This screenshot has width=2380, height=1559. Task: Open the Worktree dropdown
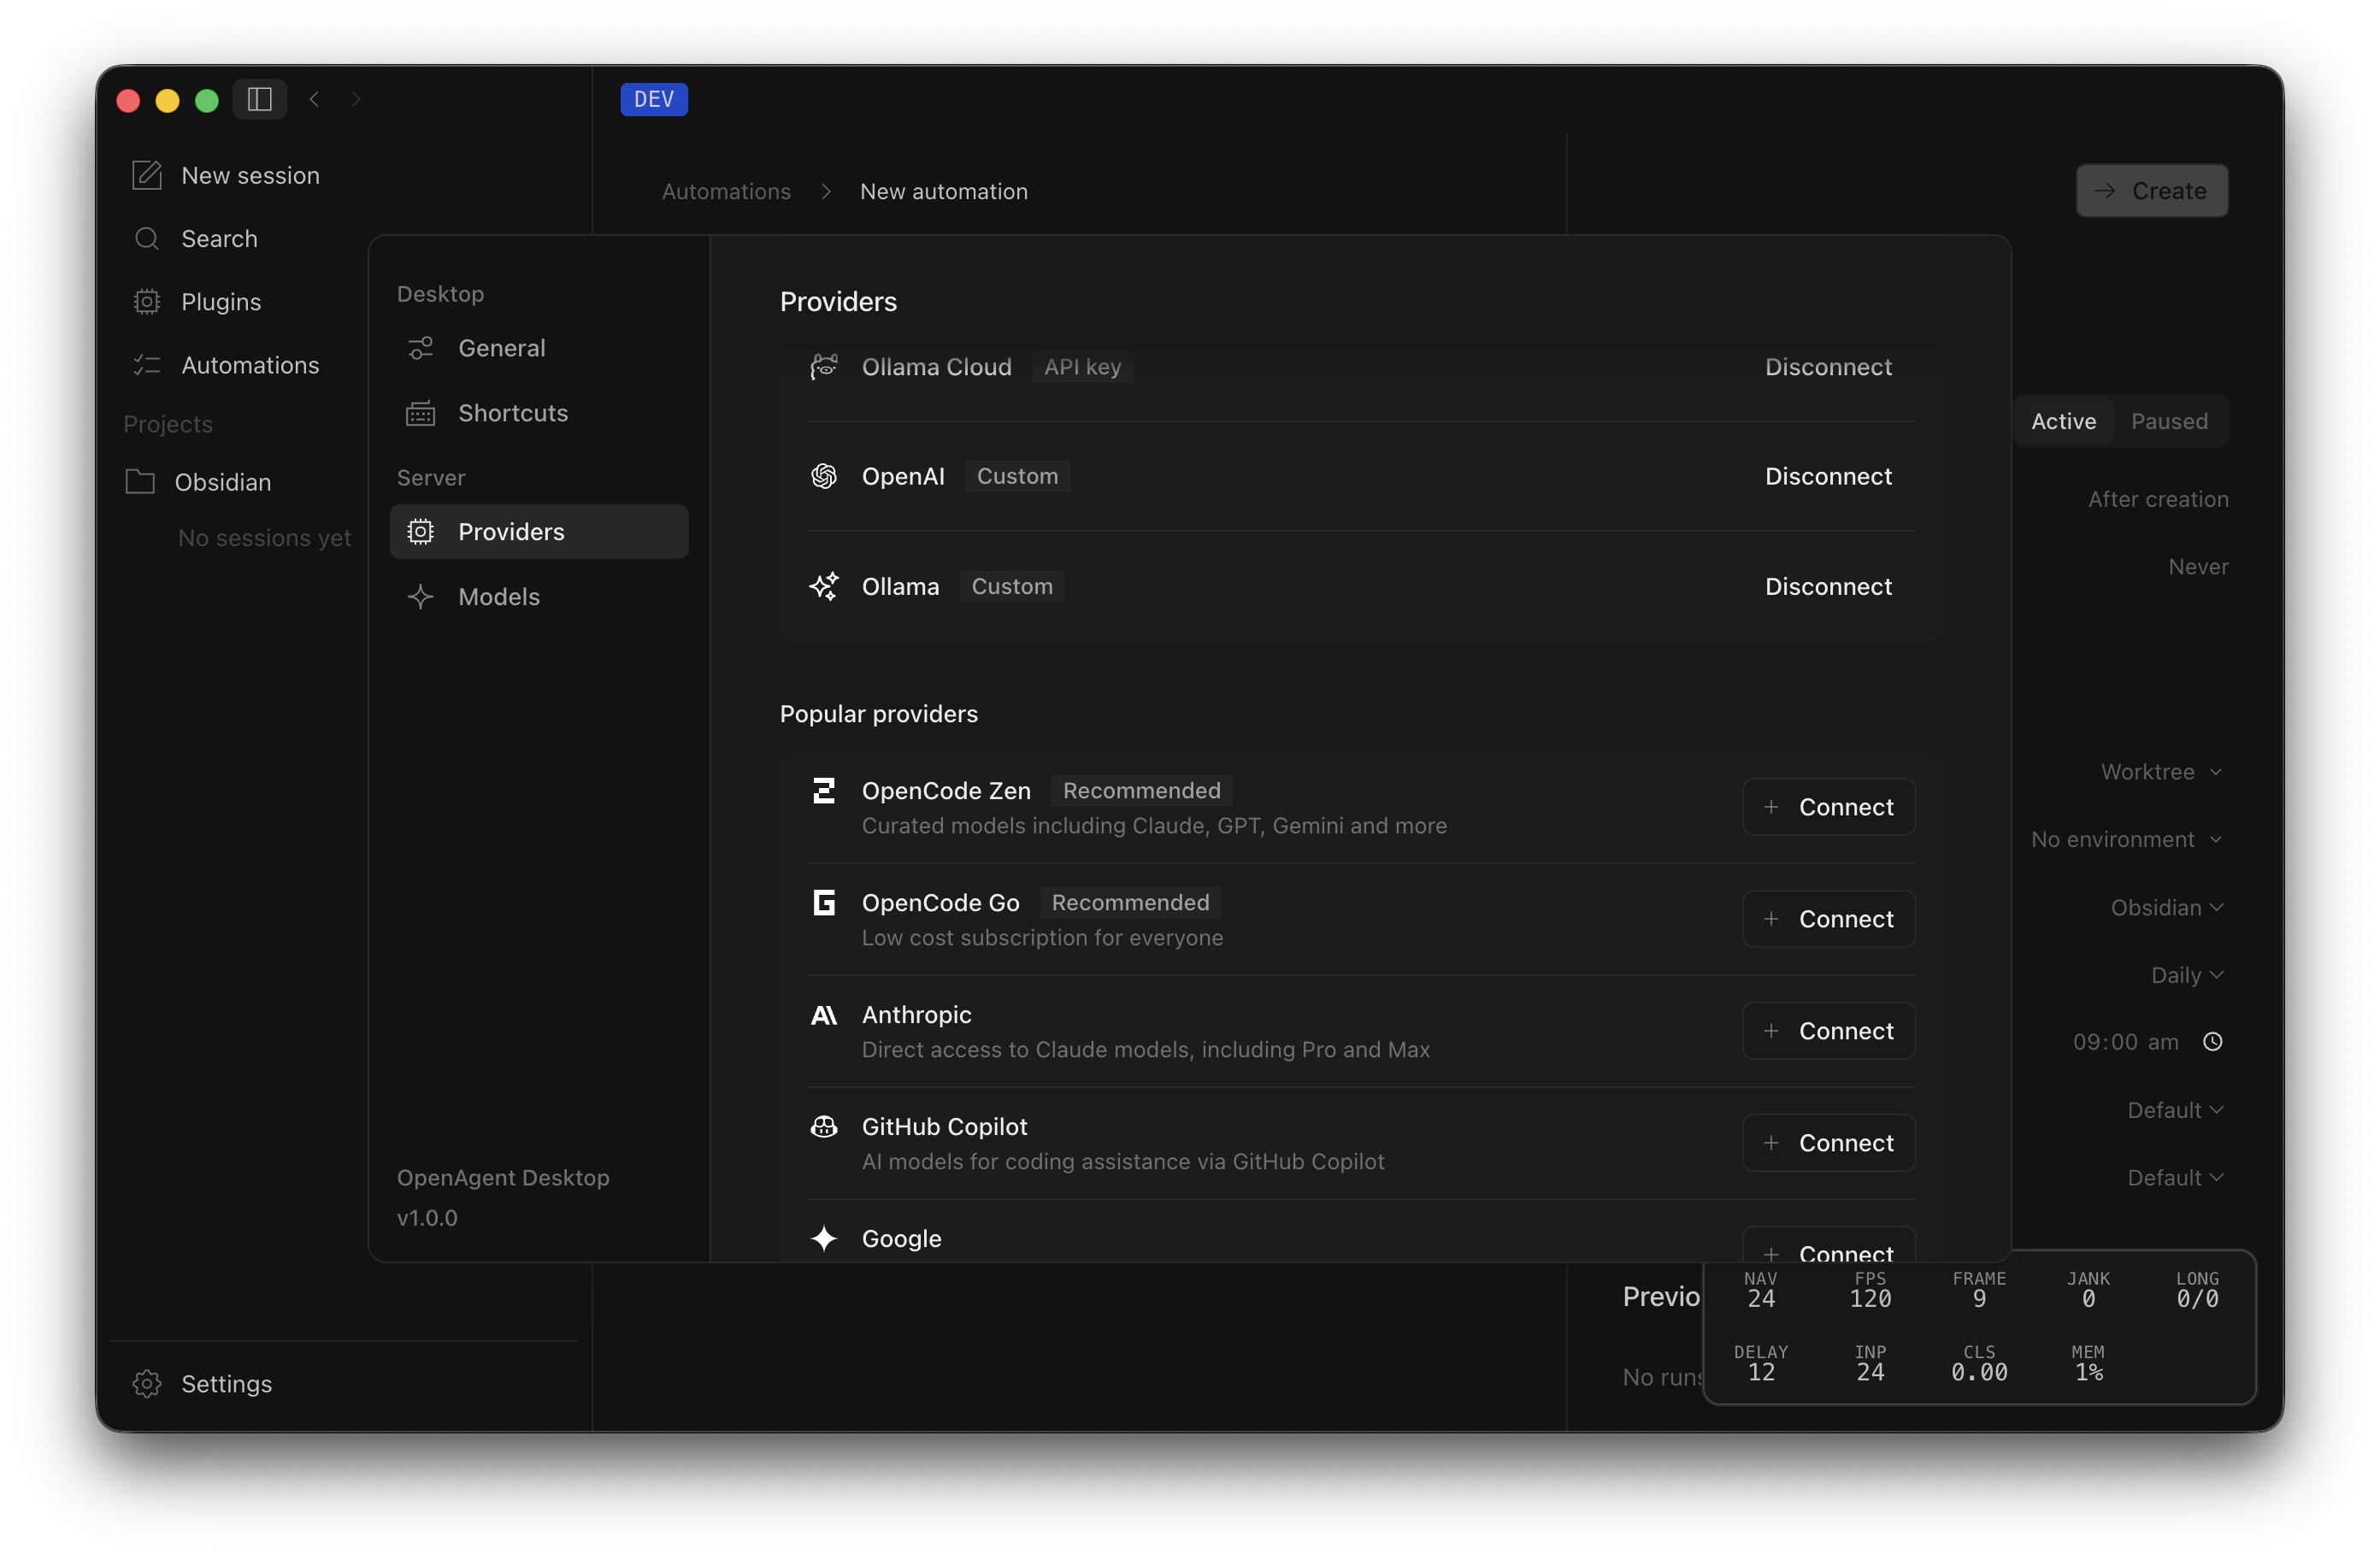click(x=2161, y=771)
